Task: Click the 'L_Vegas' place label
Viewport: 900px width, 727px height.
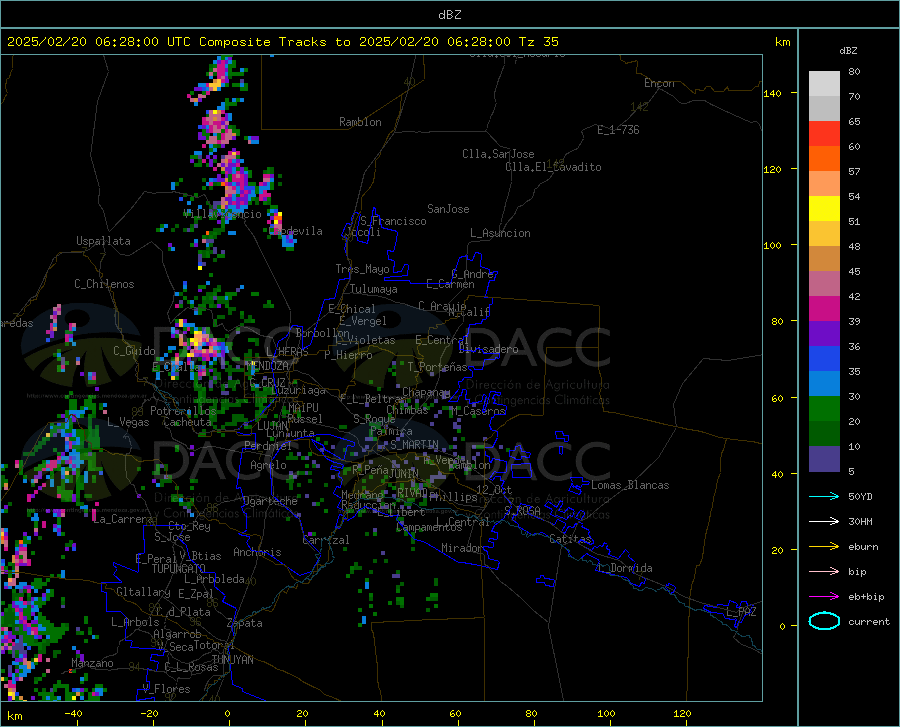Action: click(129, 422)
